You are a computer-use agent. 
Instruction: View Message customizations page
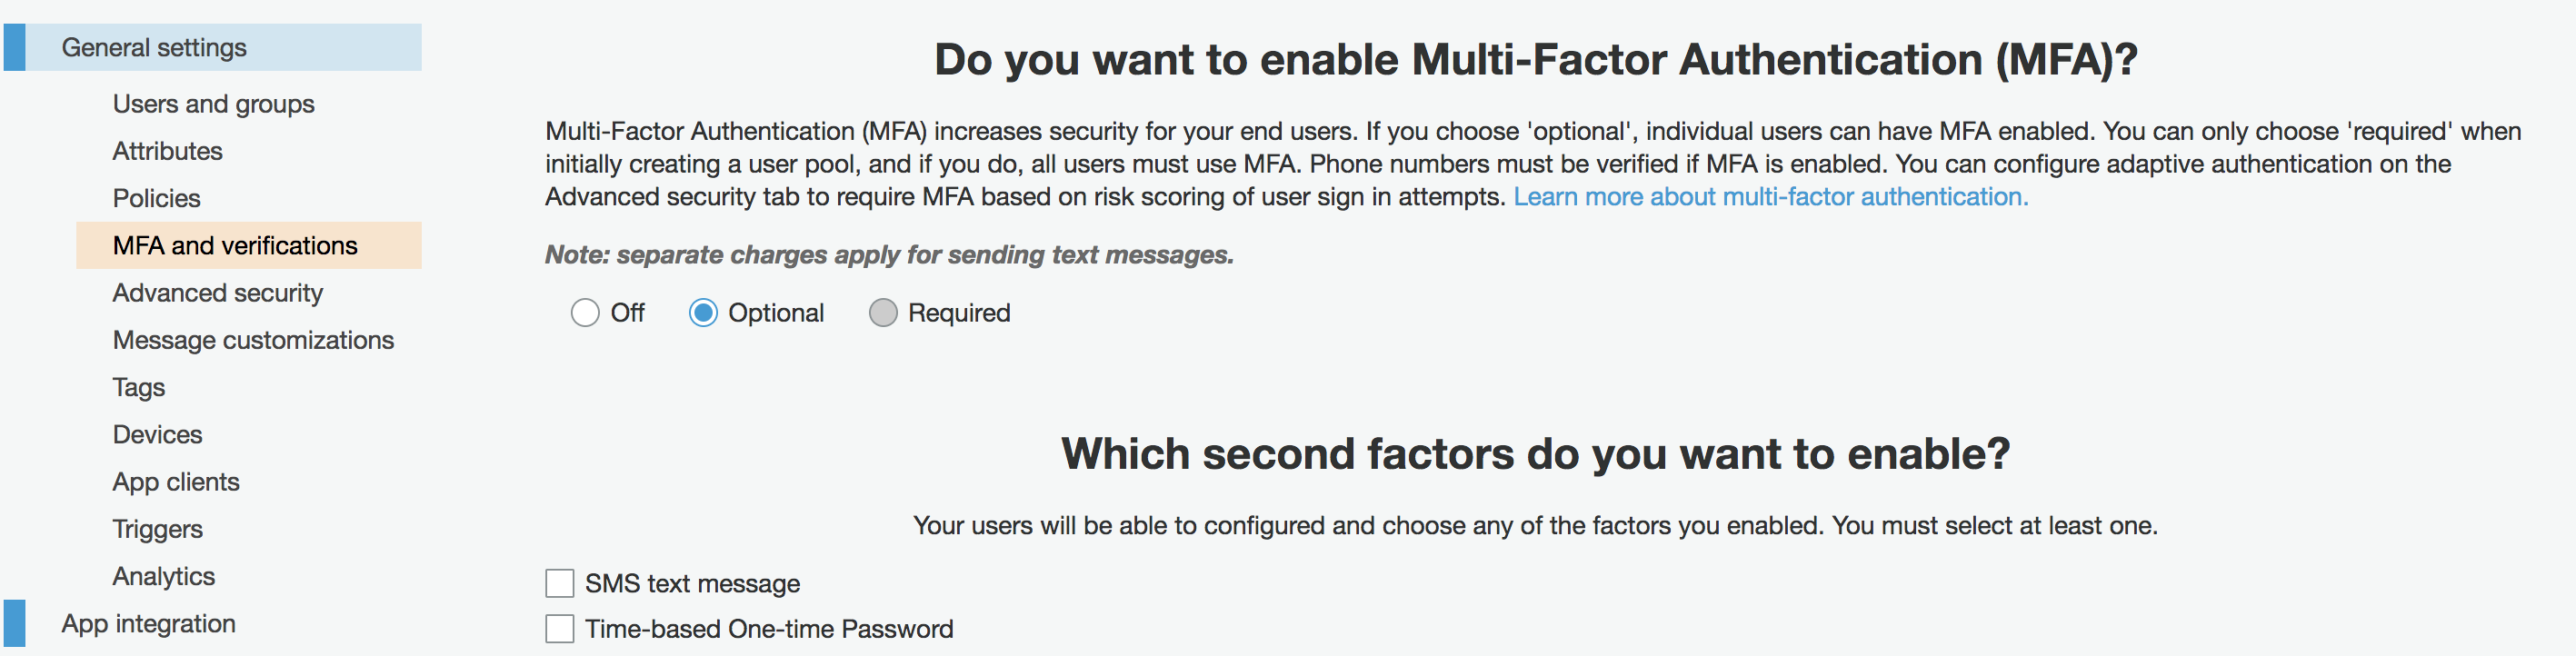(253, 340)
